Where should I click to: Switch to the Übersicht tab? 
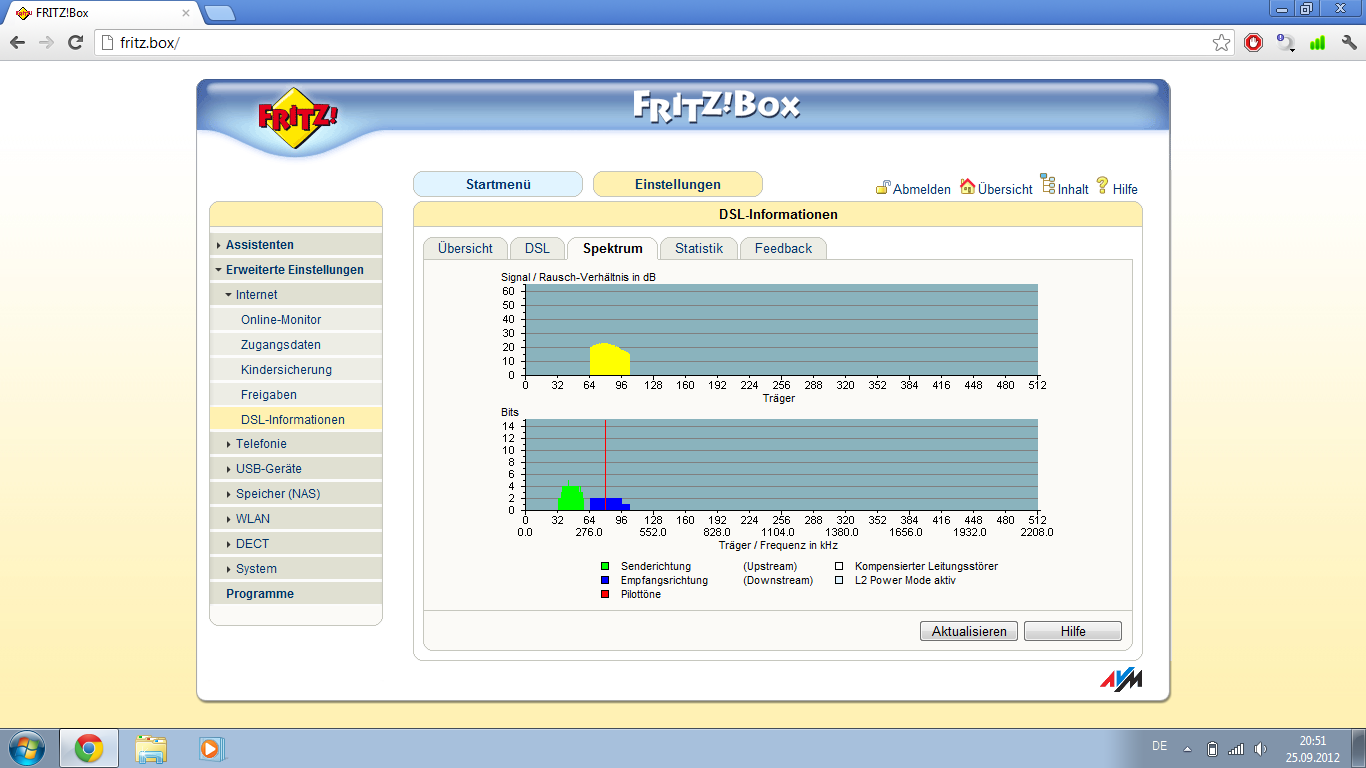click(465, 249)
